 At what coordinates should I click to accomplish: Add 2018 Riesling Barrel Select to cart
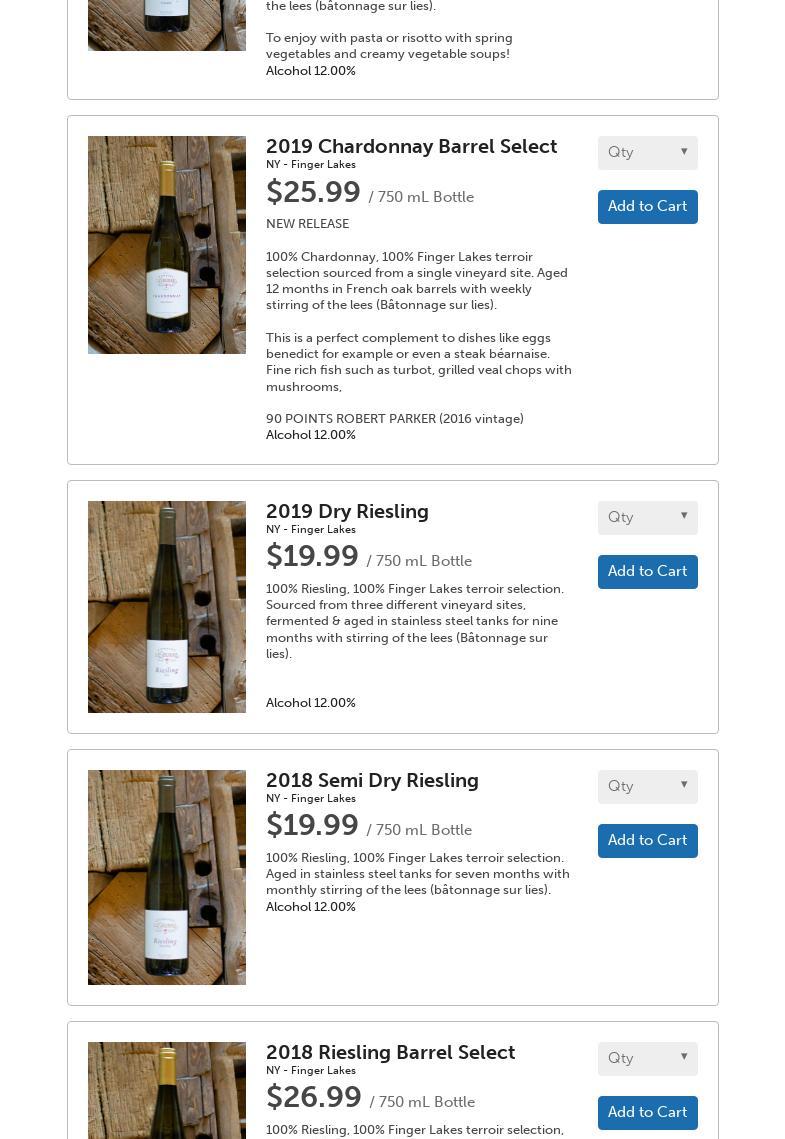[x=647, y=1113]
